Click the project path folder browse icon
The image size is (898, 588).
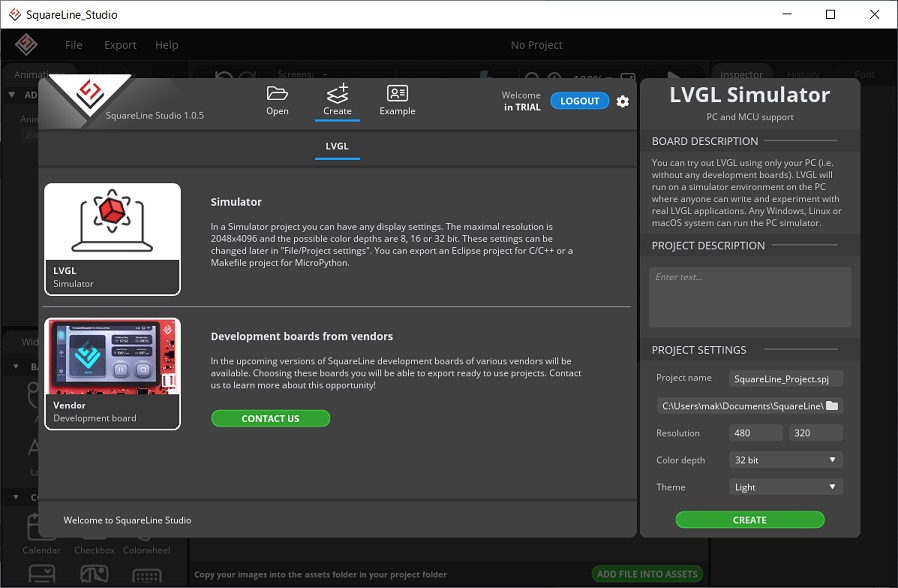[831, 406]
